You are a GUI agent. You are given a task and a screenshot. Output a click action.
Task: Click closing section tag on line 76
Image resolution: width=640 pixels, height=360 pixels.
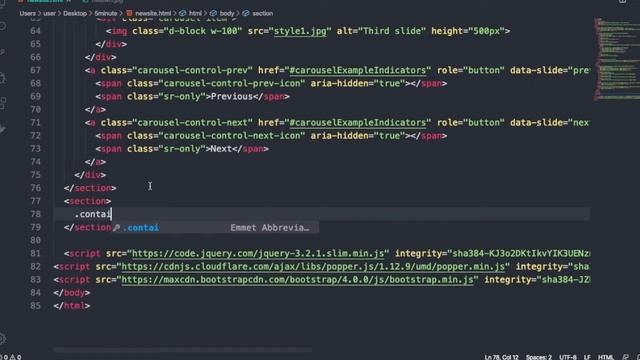(x=90, y=188)
